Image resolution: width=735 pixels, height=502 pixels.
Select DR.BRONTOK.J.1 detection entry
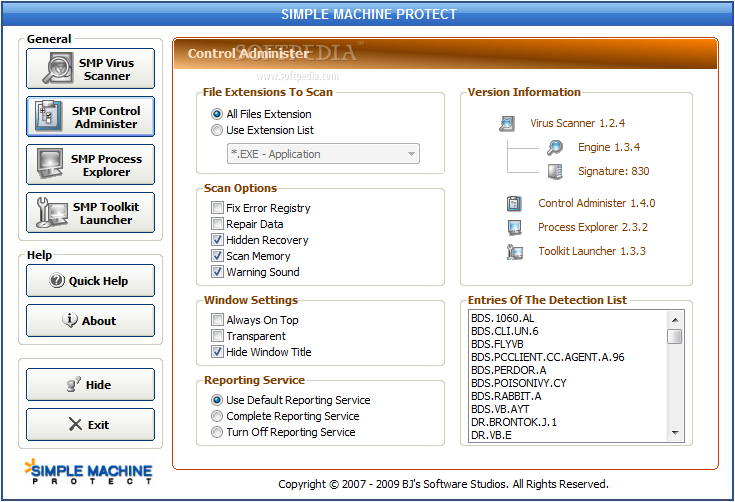pyautogui.click(x=514, y=422)
